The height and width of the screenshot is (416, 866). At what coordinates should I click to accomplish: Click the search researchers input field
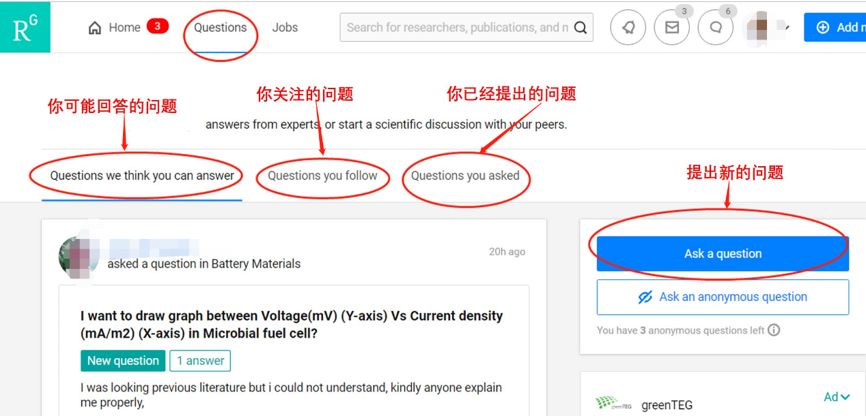click(x=457, y=28)
